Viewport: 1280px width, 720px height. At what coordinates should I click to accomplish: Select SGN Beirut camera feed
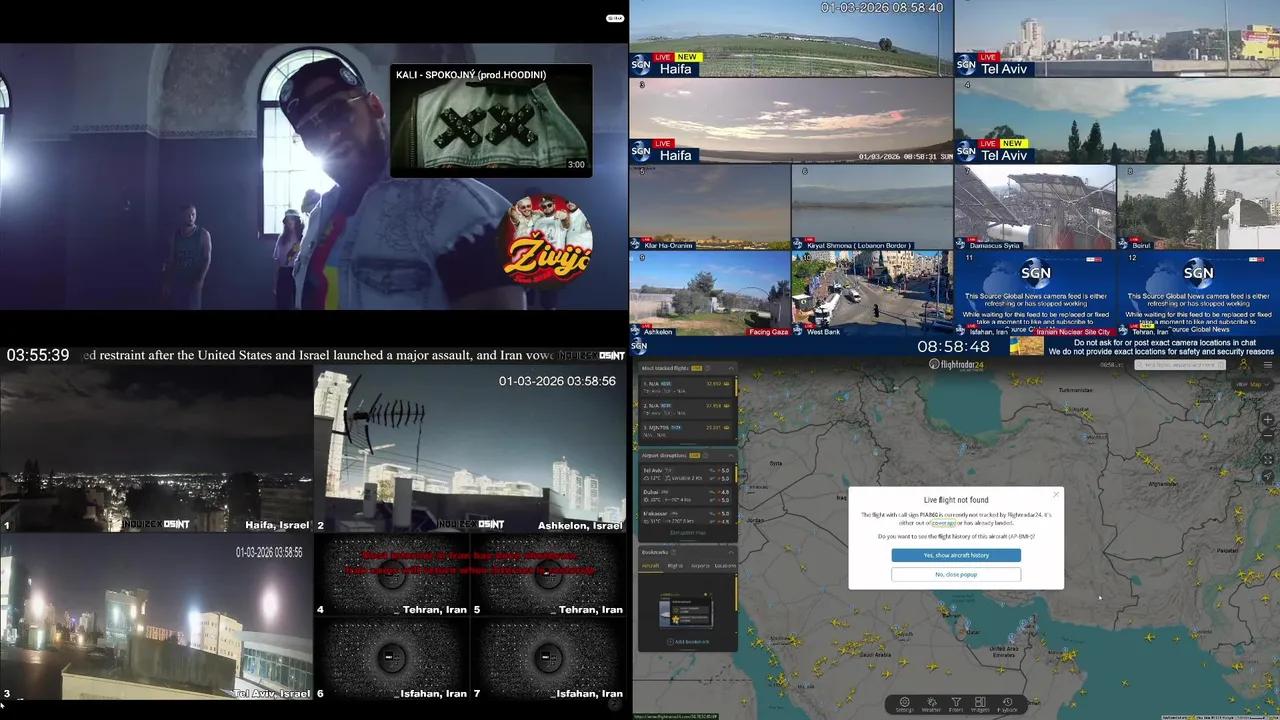tap(1198, 207)
